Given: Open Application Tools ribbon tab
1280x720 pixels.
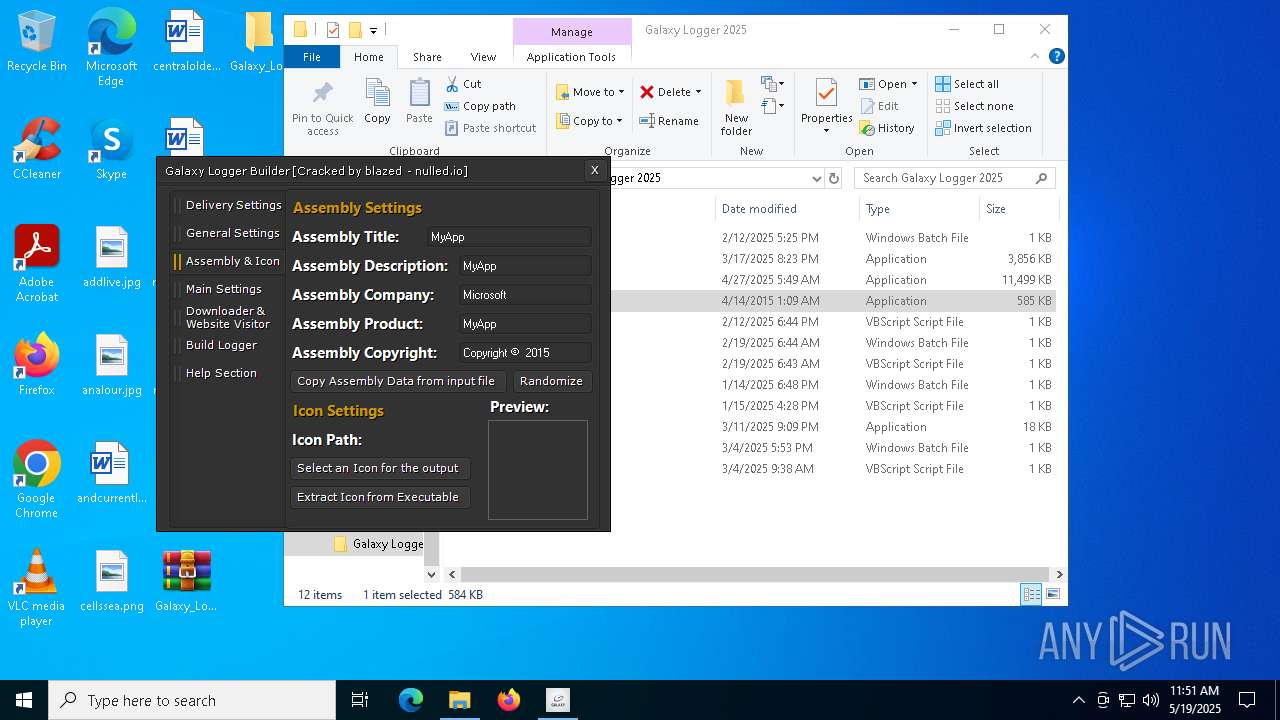Looking at the screenshot, I should [x=571, y=57].
